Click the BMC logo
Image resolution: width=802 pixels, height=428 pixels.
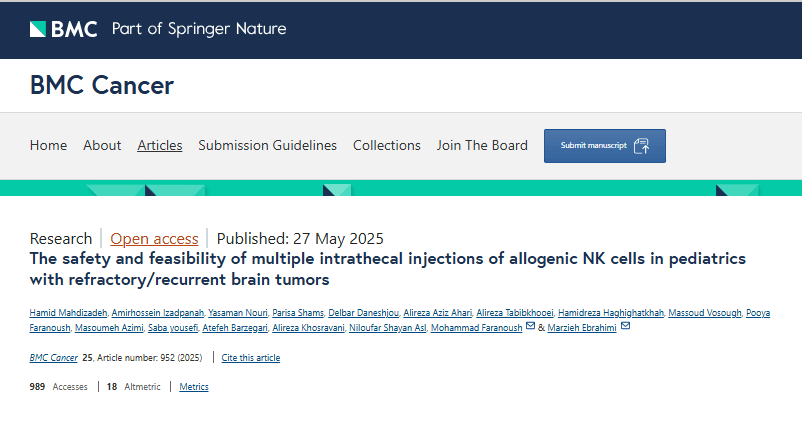(x=64, y=29)
